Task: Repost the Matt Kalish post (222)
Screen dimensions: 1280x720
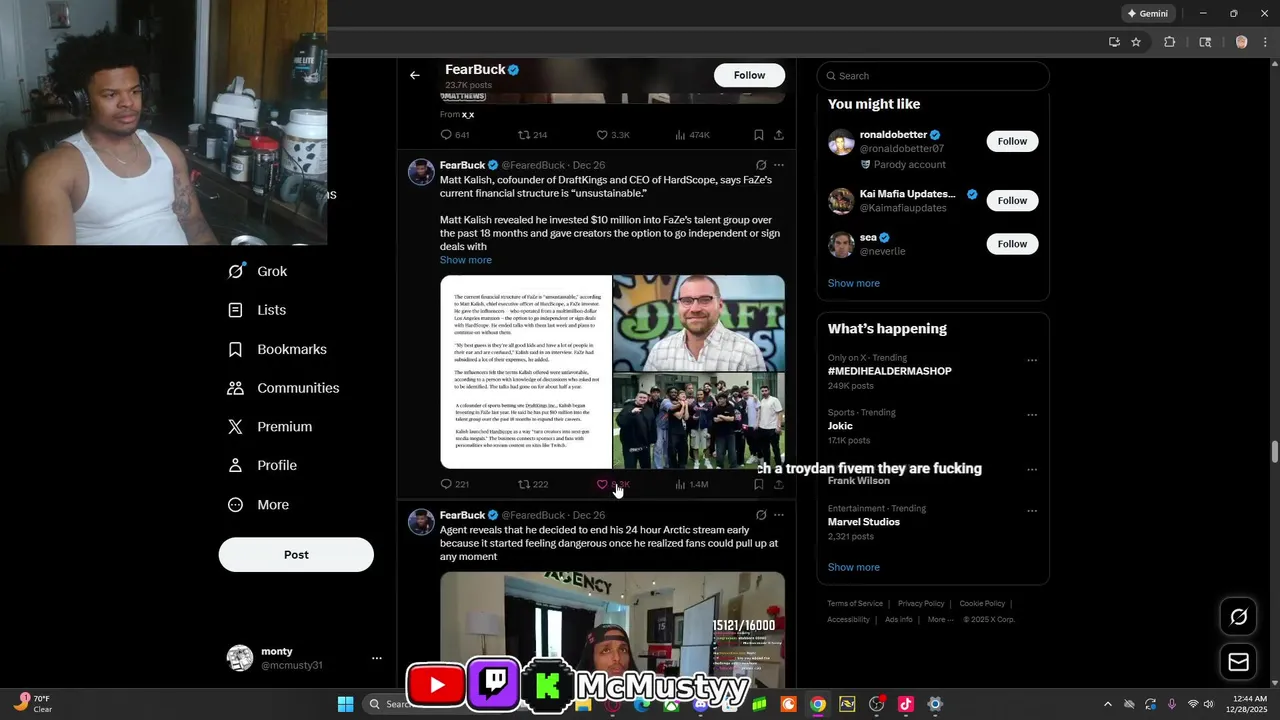Action: [523, 484]
